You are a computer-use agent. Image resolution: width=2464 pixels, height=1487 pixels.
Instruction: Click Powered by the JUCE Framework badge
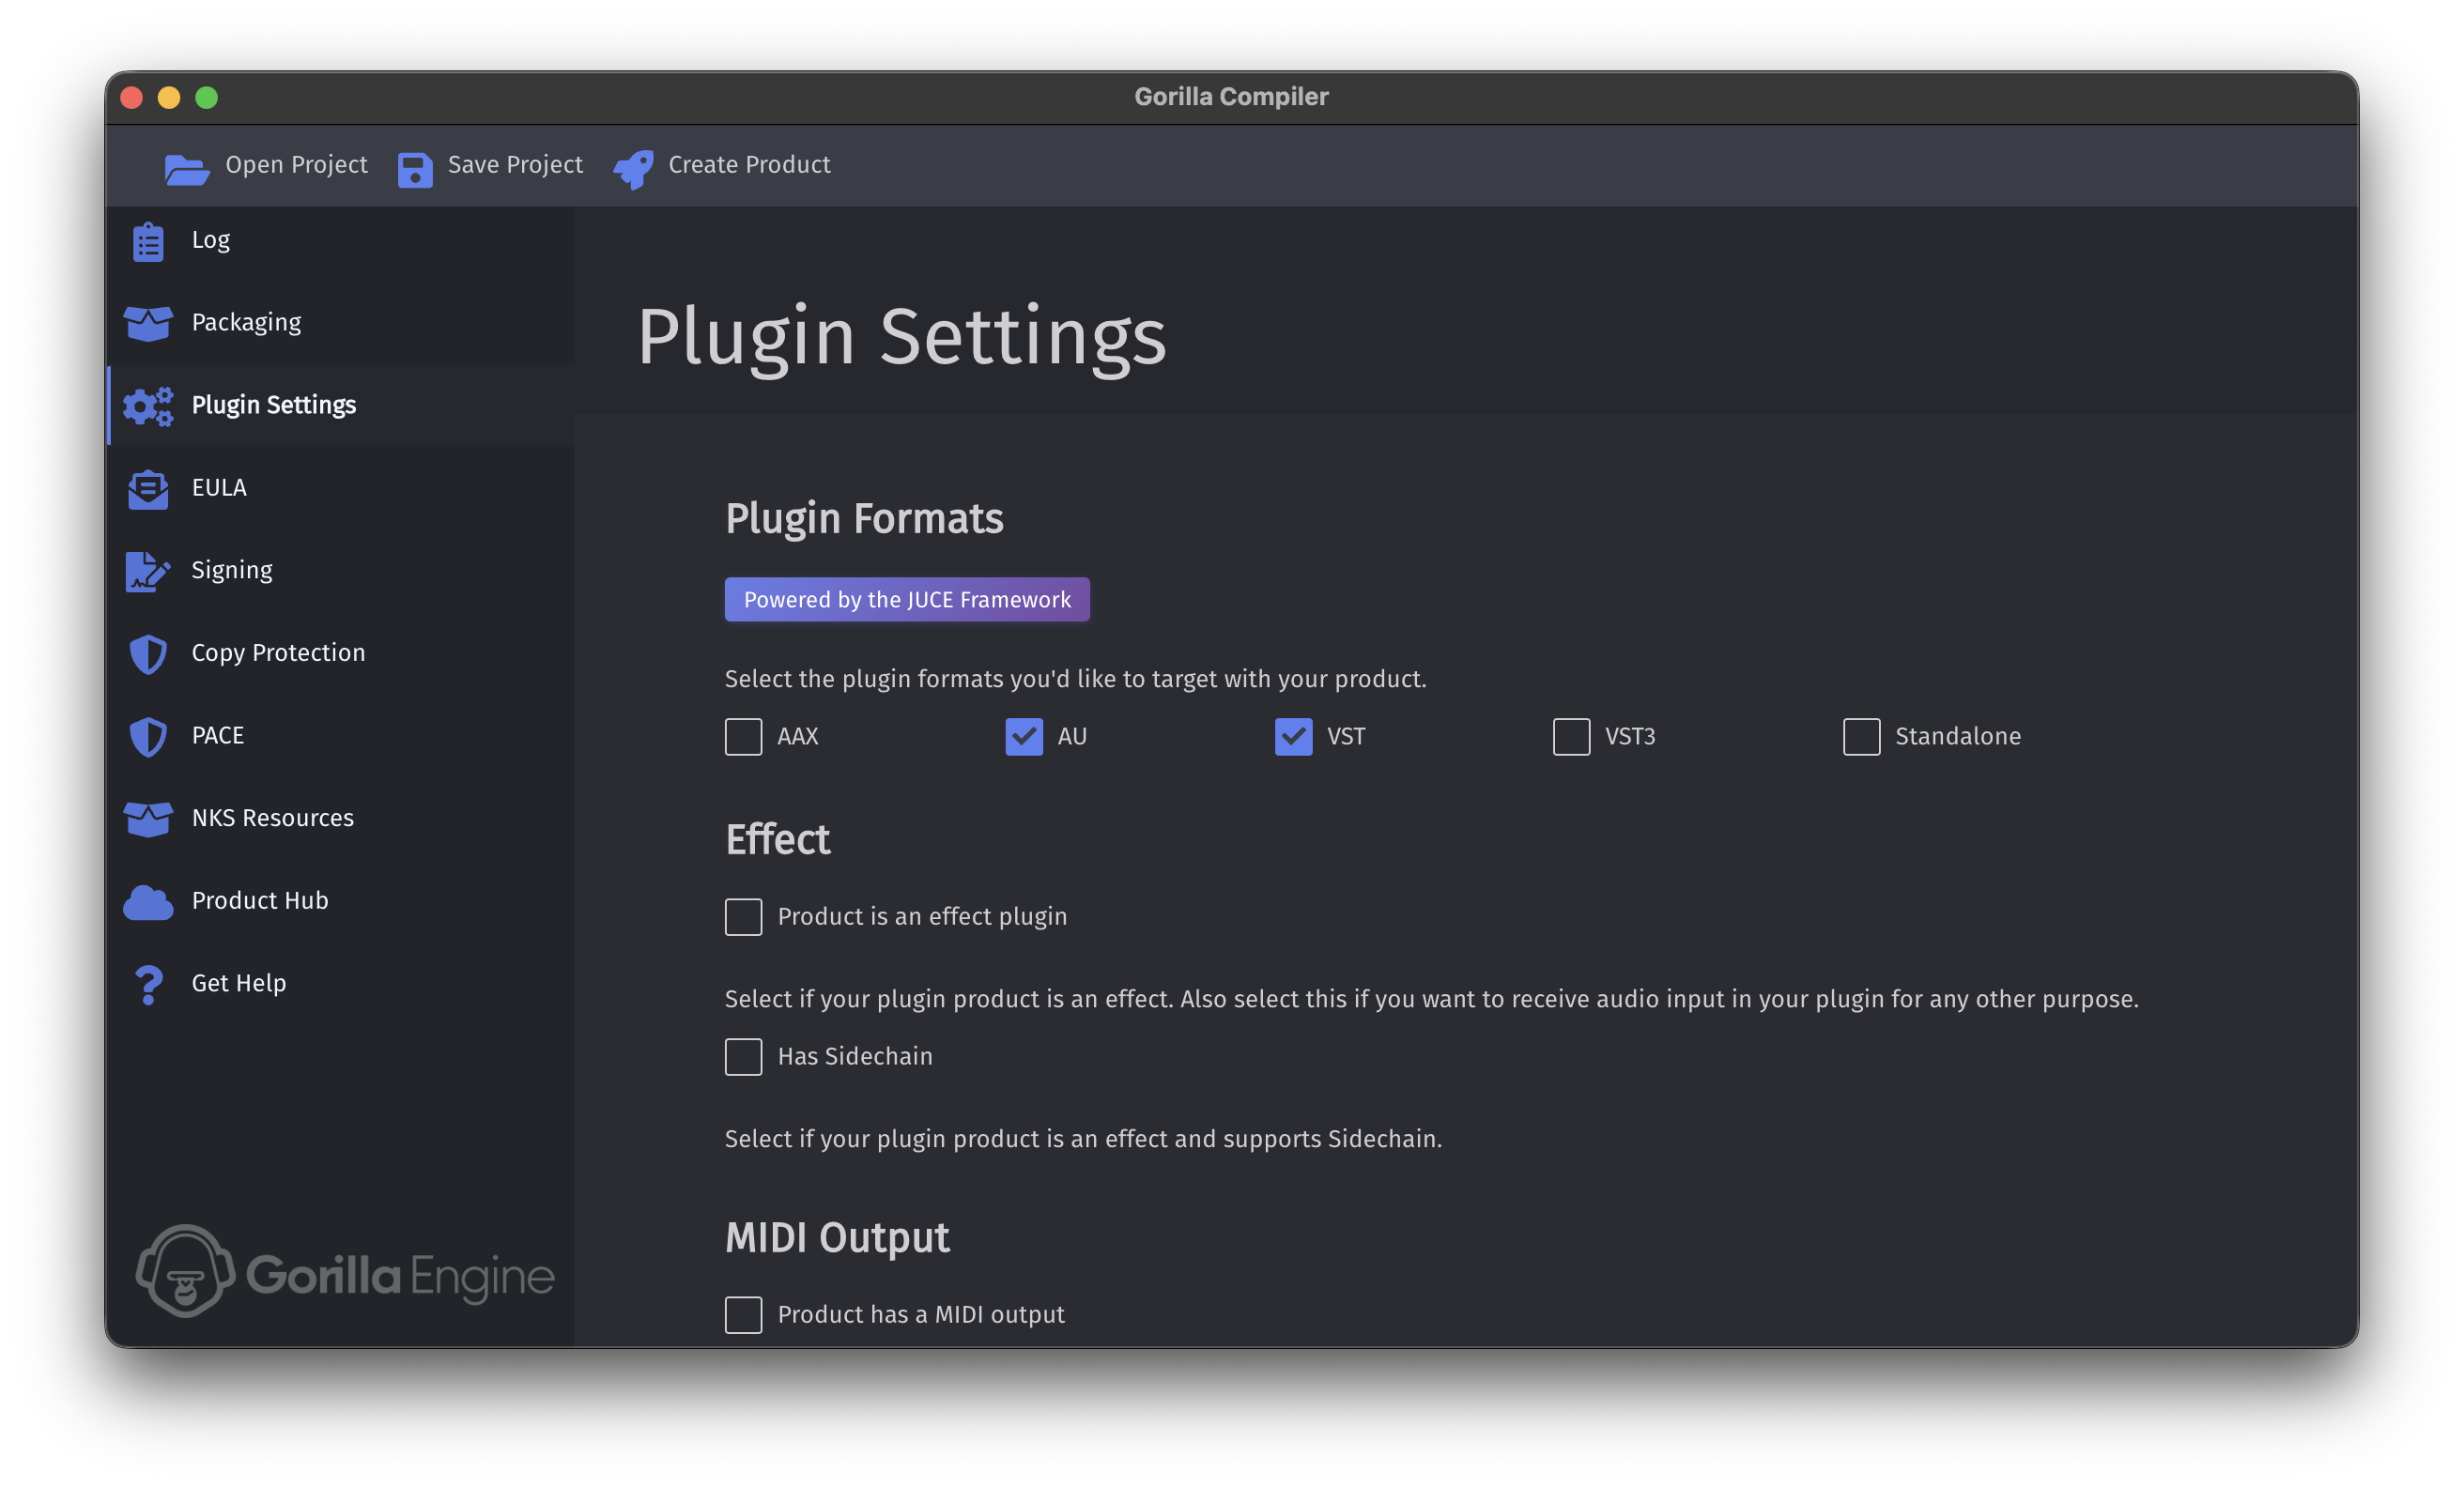(x=907, y=599)
